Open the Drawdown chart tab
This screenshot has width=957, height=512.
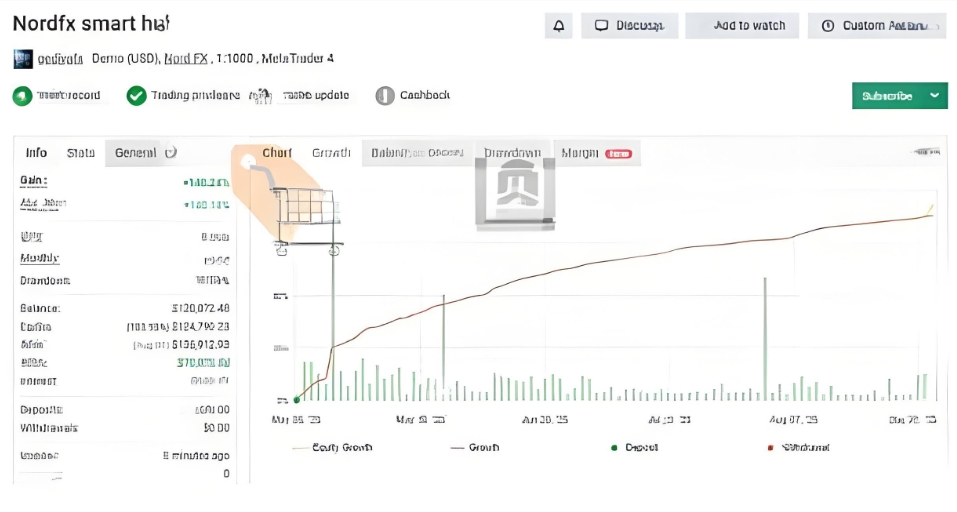click(x=512, y=153)
